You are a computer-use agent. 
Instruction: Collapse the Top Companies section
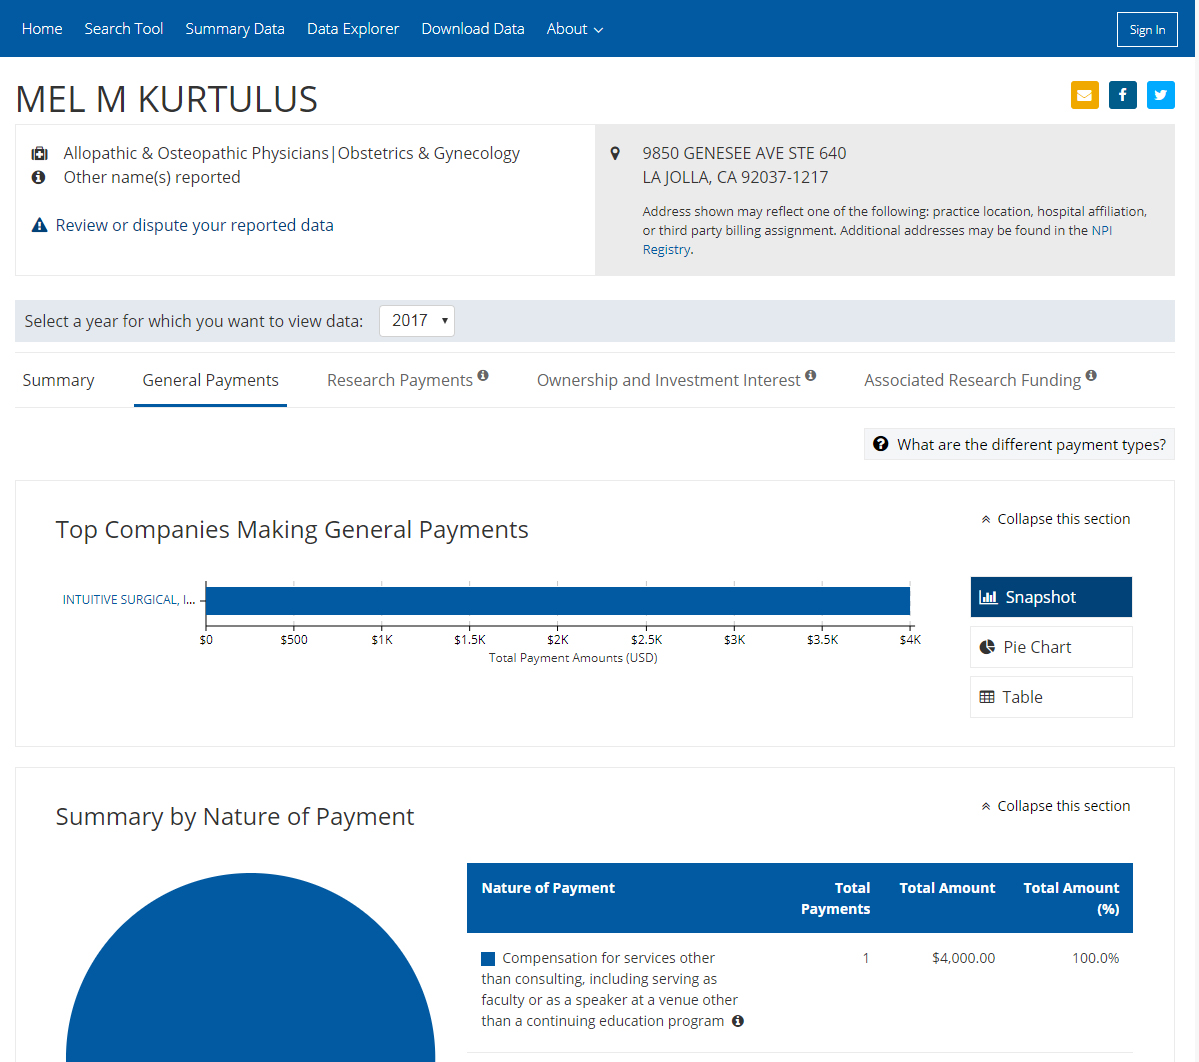click(x=1055, y=519)
